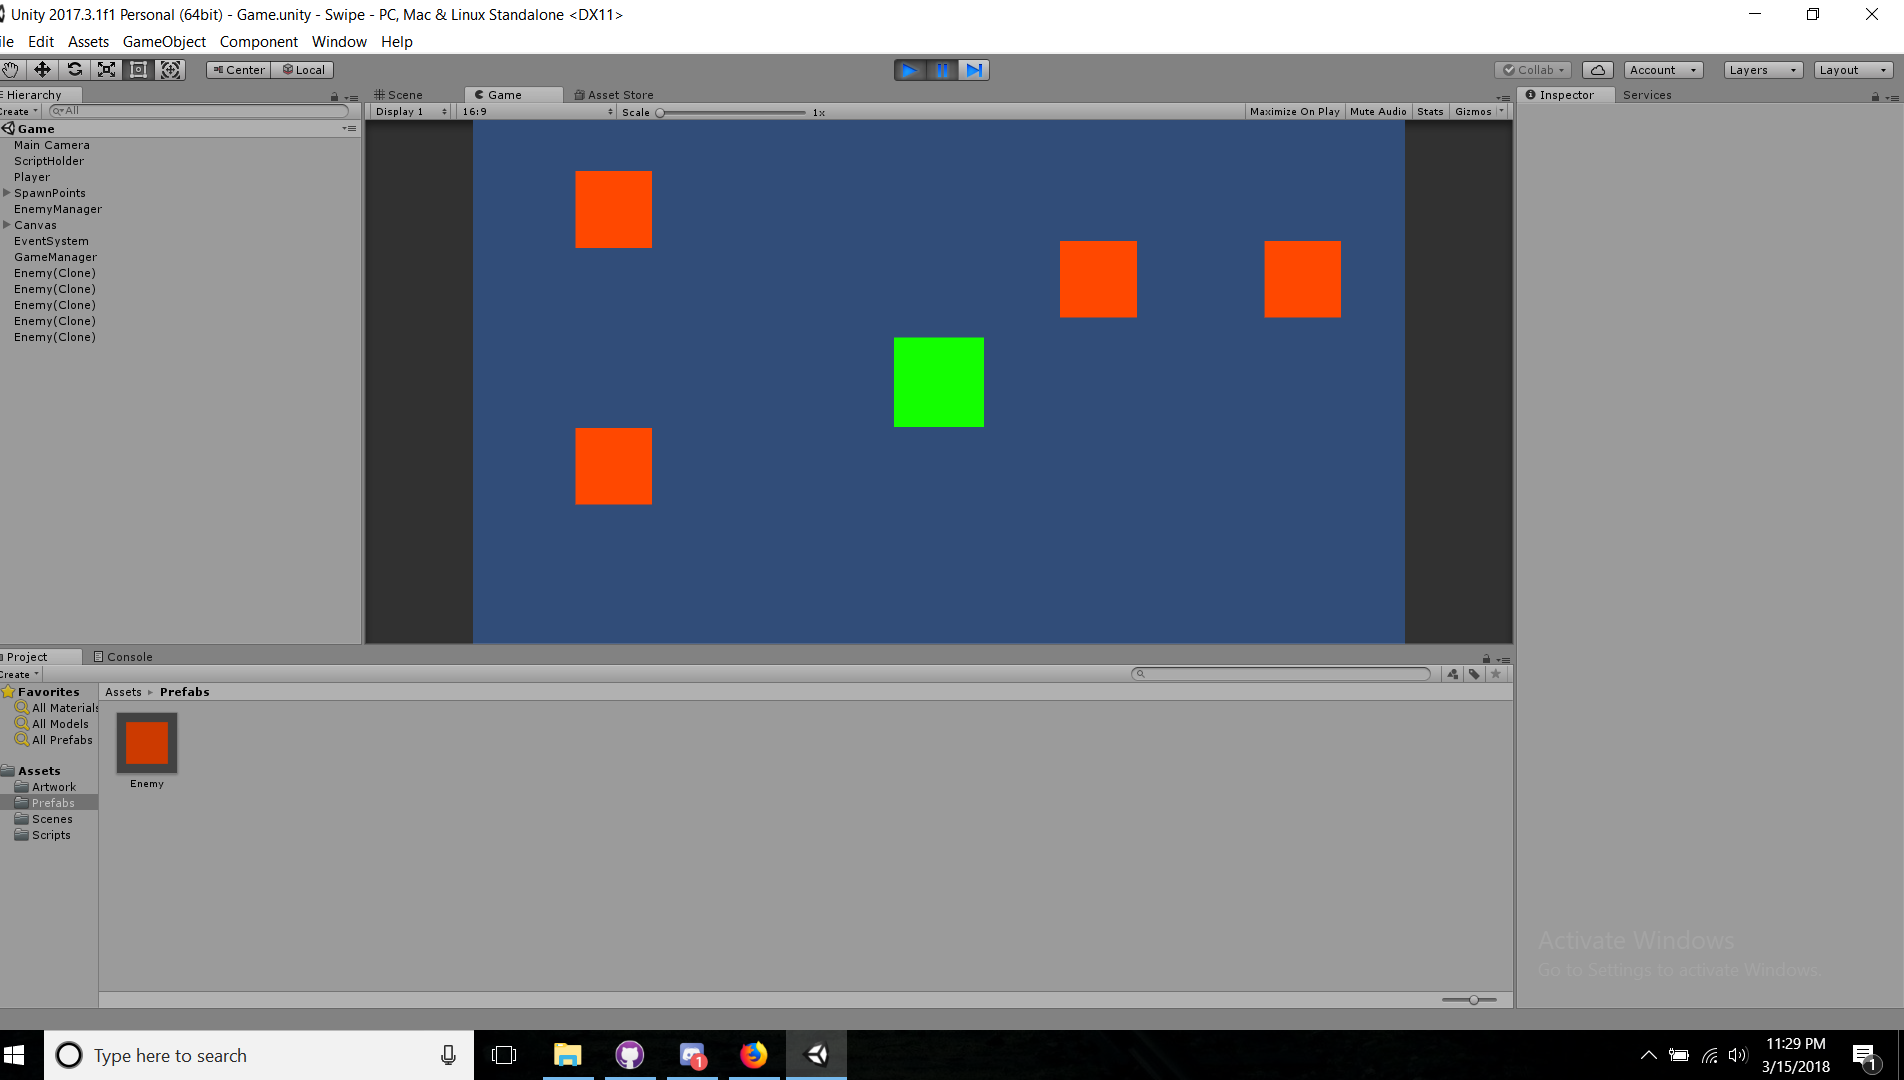
Task: Stop play mode with Play button
Action: 909,70
